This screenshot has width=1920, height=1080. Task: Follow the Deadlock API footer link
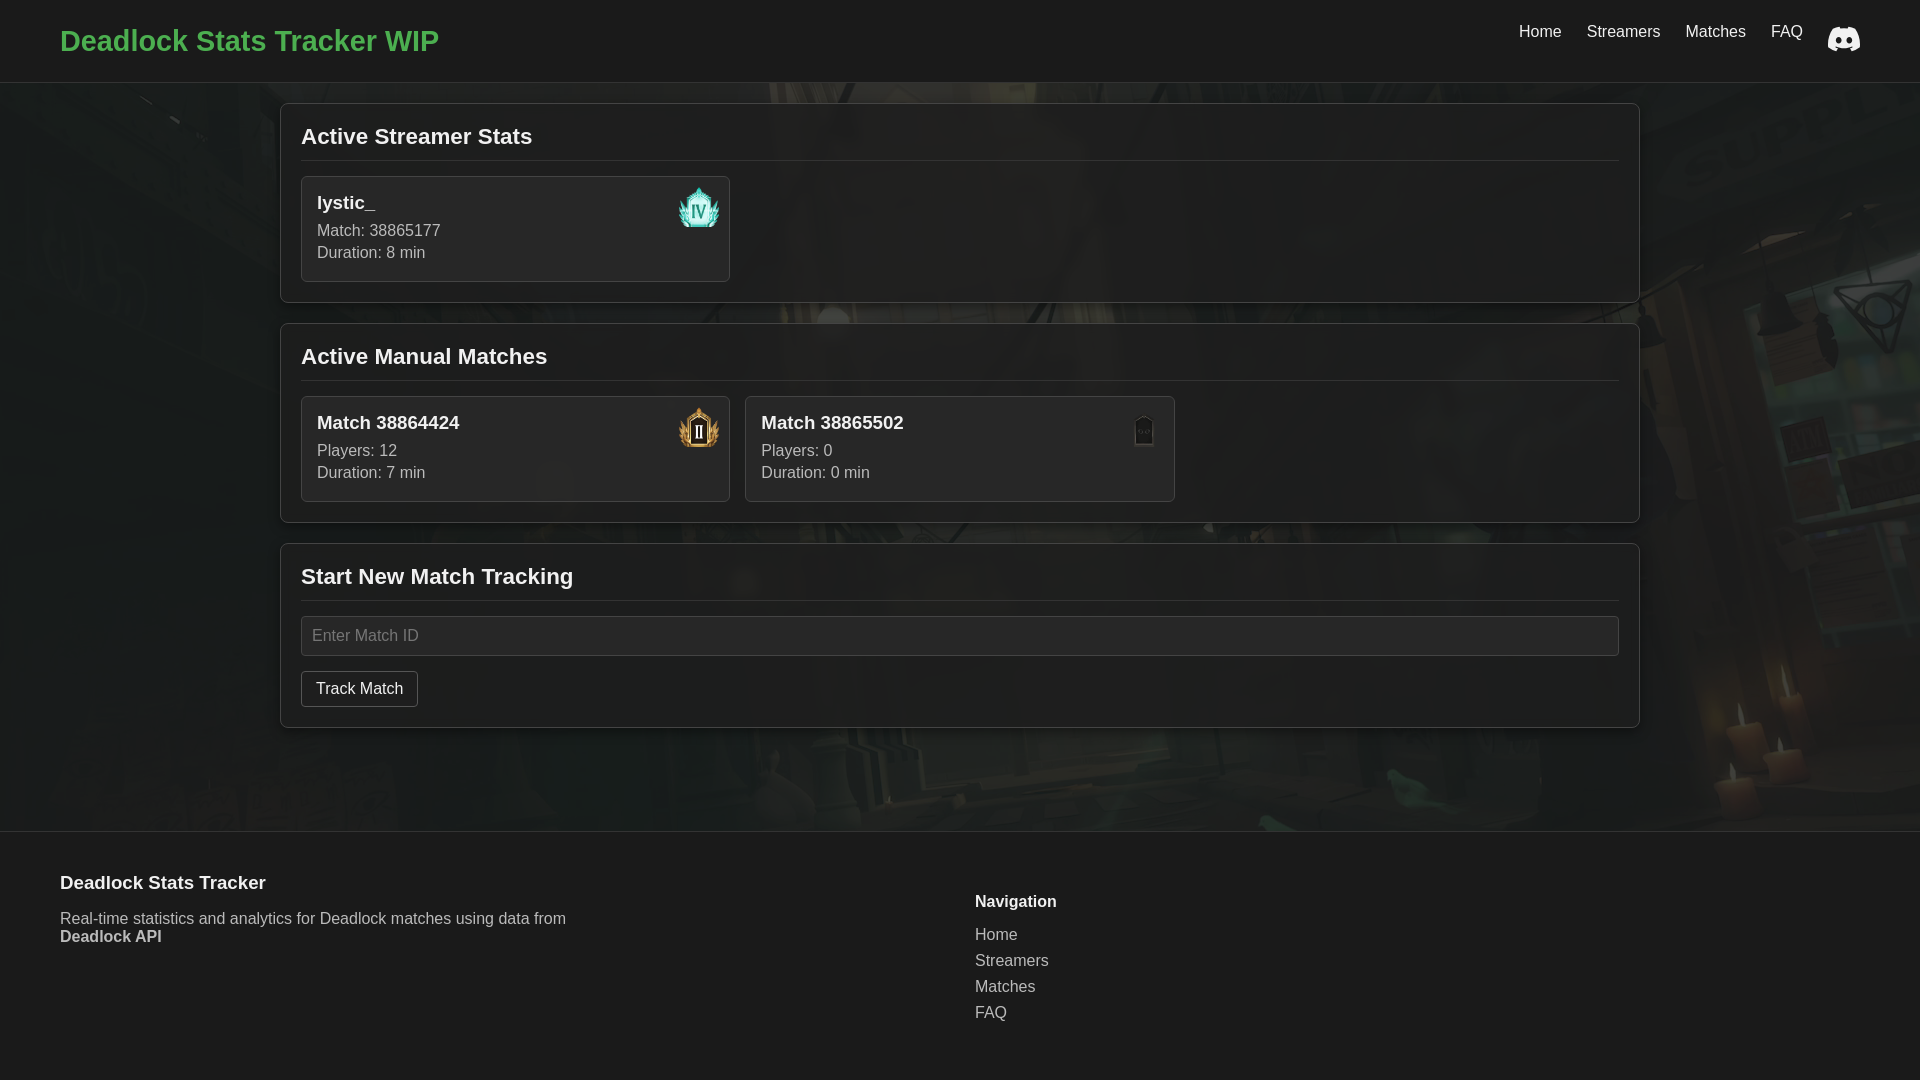coord(110,937)
